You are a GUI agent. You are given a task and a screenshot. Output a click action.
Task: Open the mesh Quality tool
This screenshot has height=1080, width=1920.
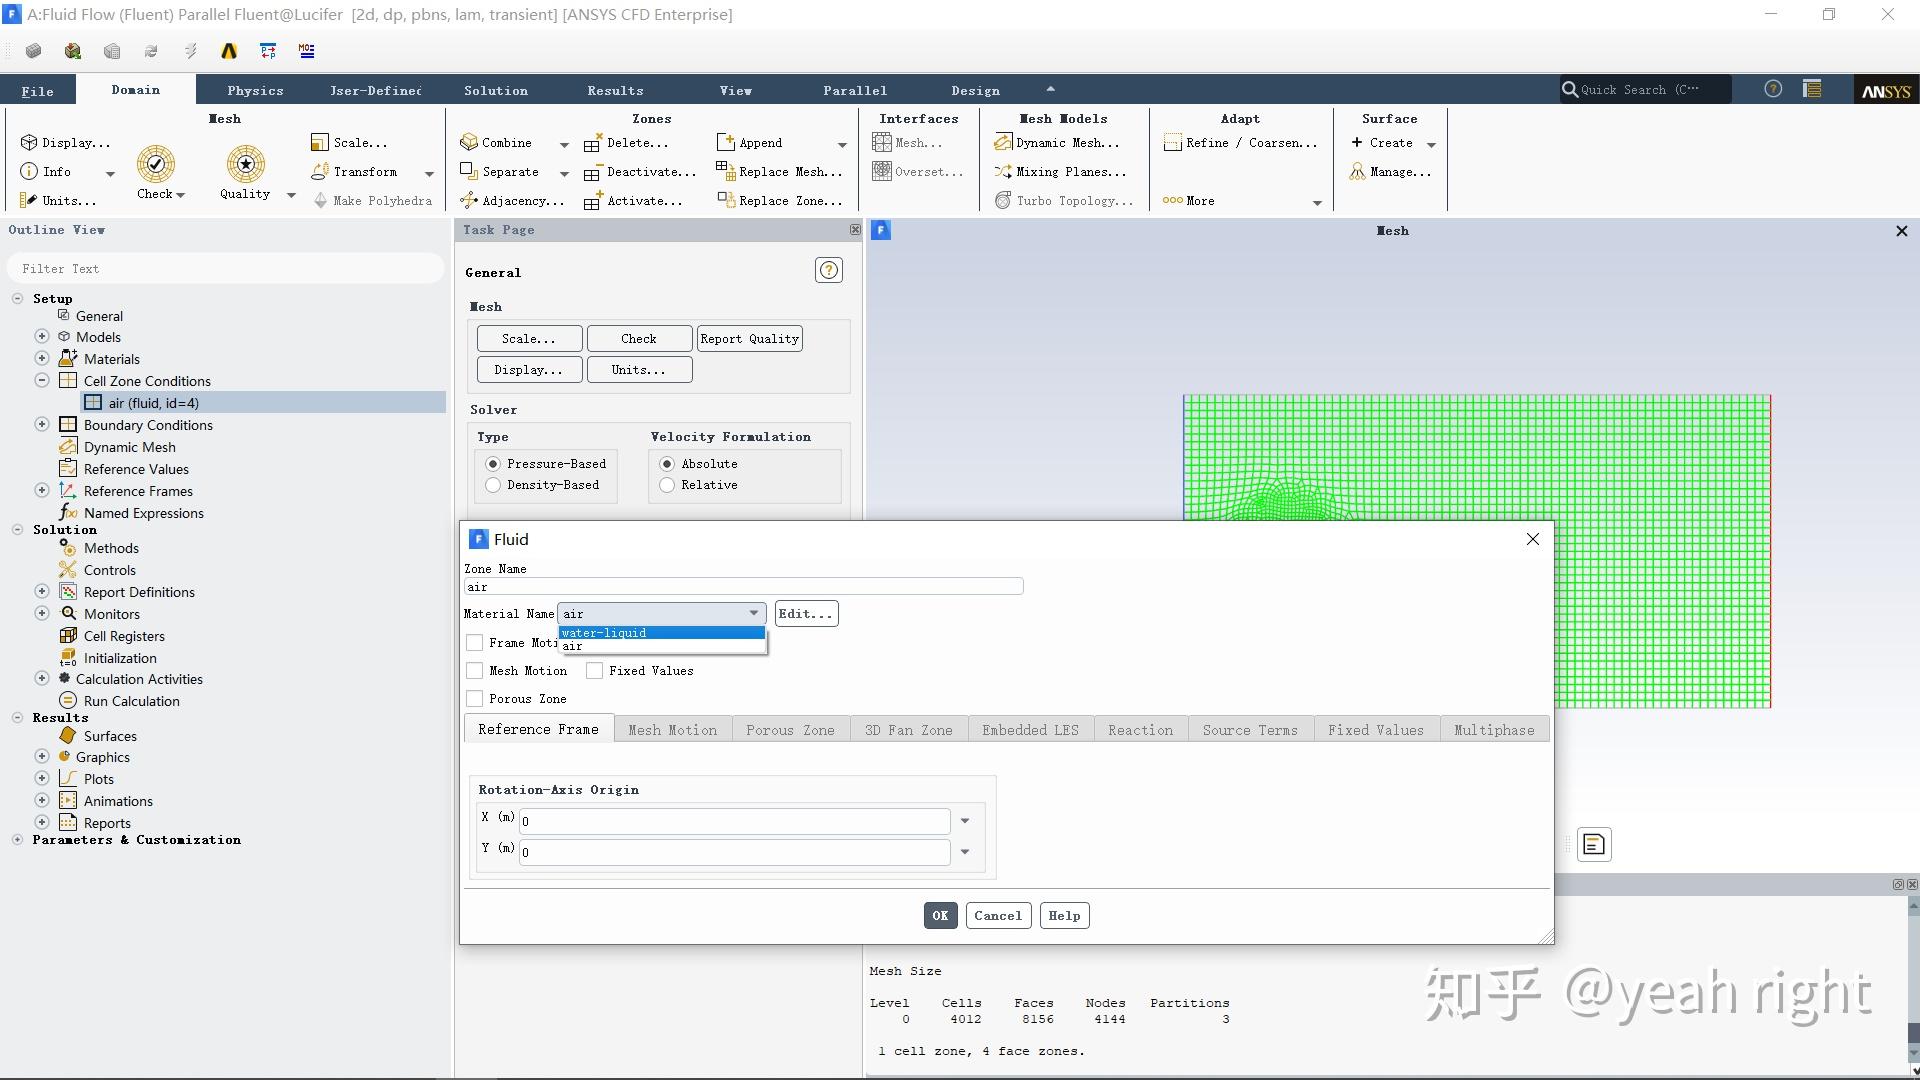[245, 165]
